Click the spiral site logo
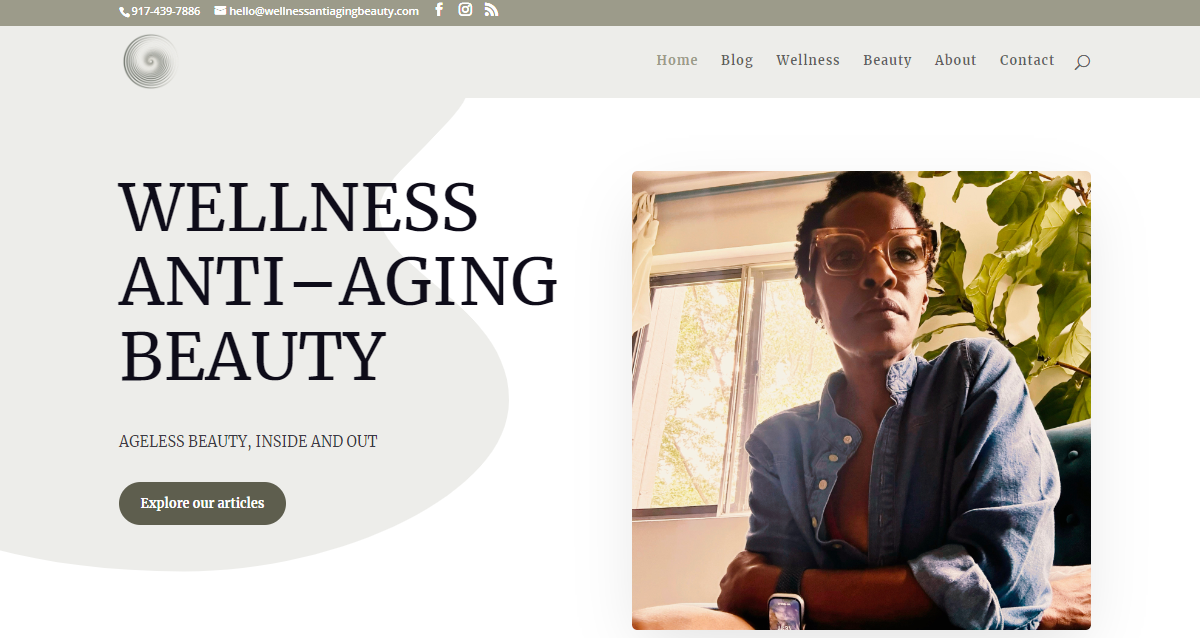1200x638 pixels. [x=150, y=61]
